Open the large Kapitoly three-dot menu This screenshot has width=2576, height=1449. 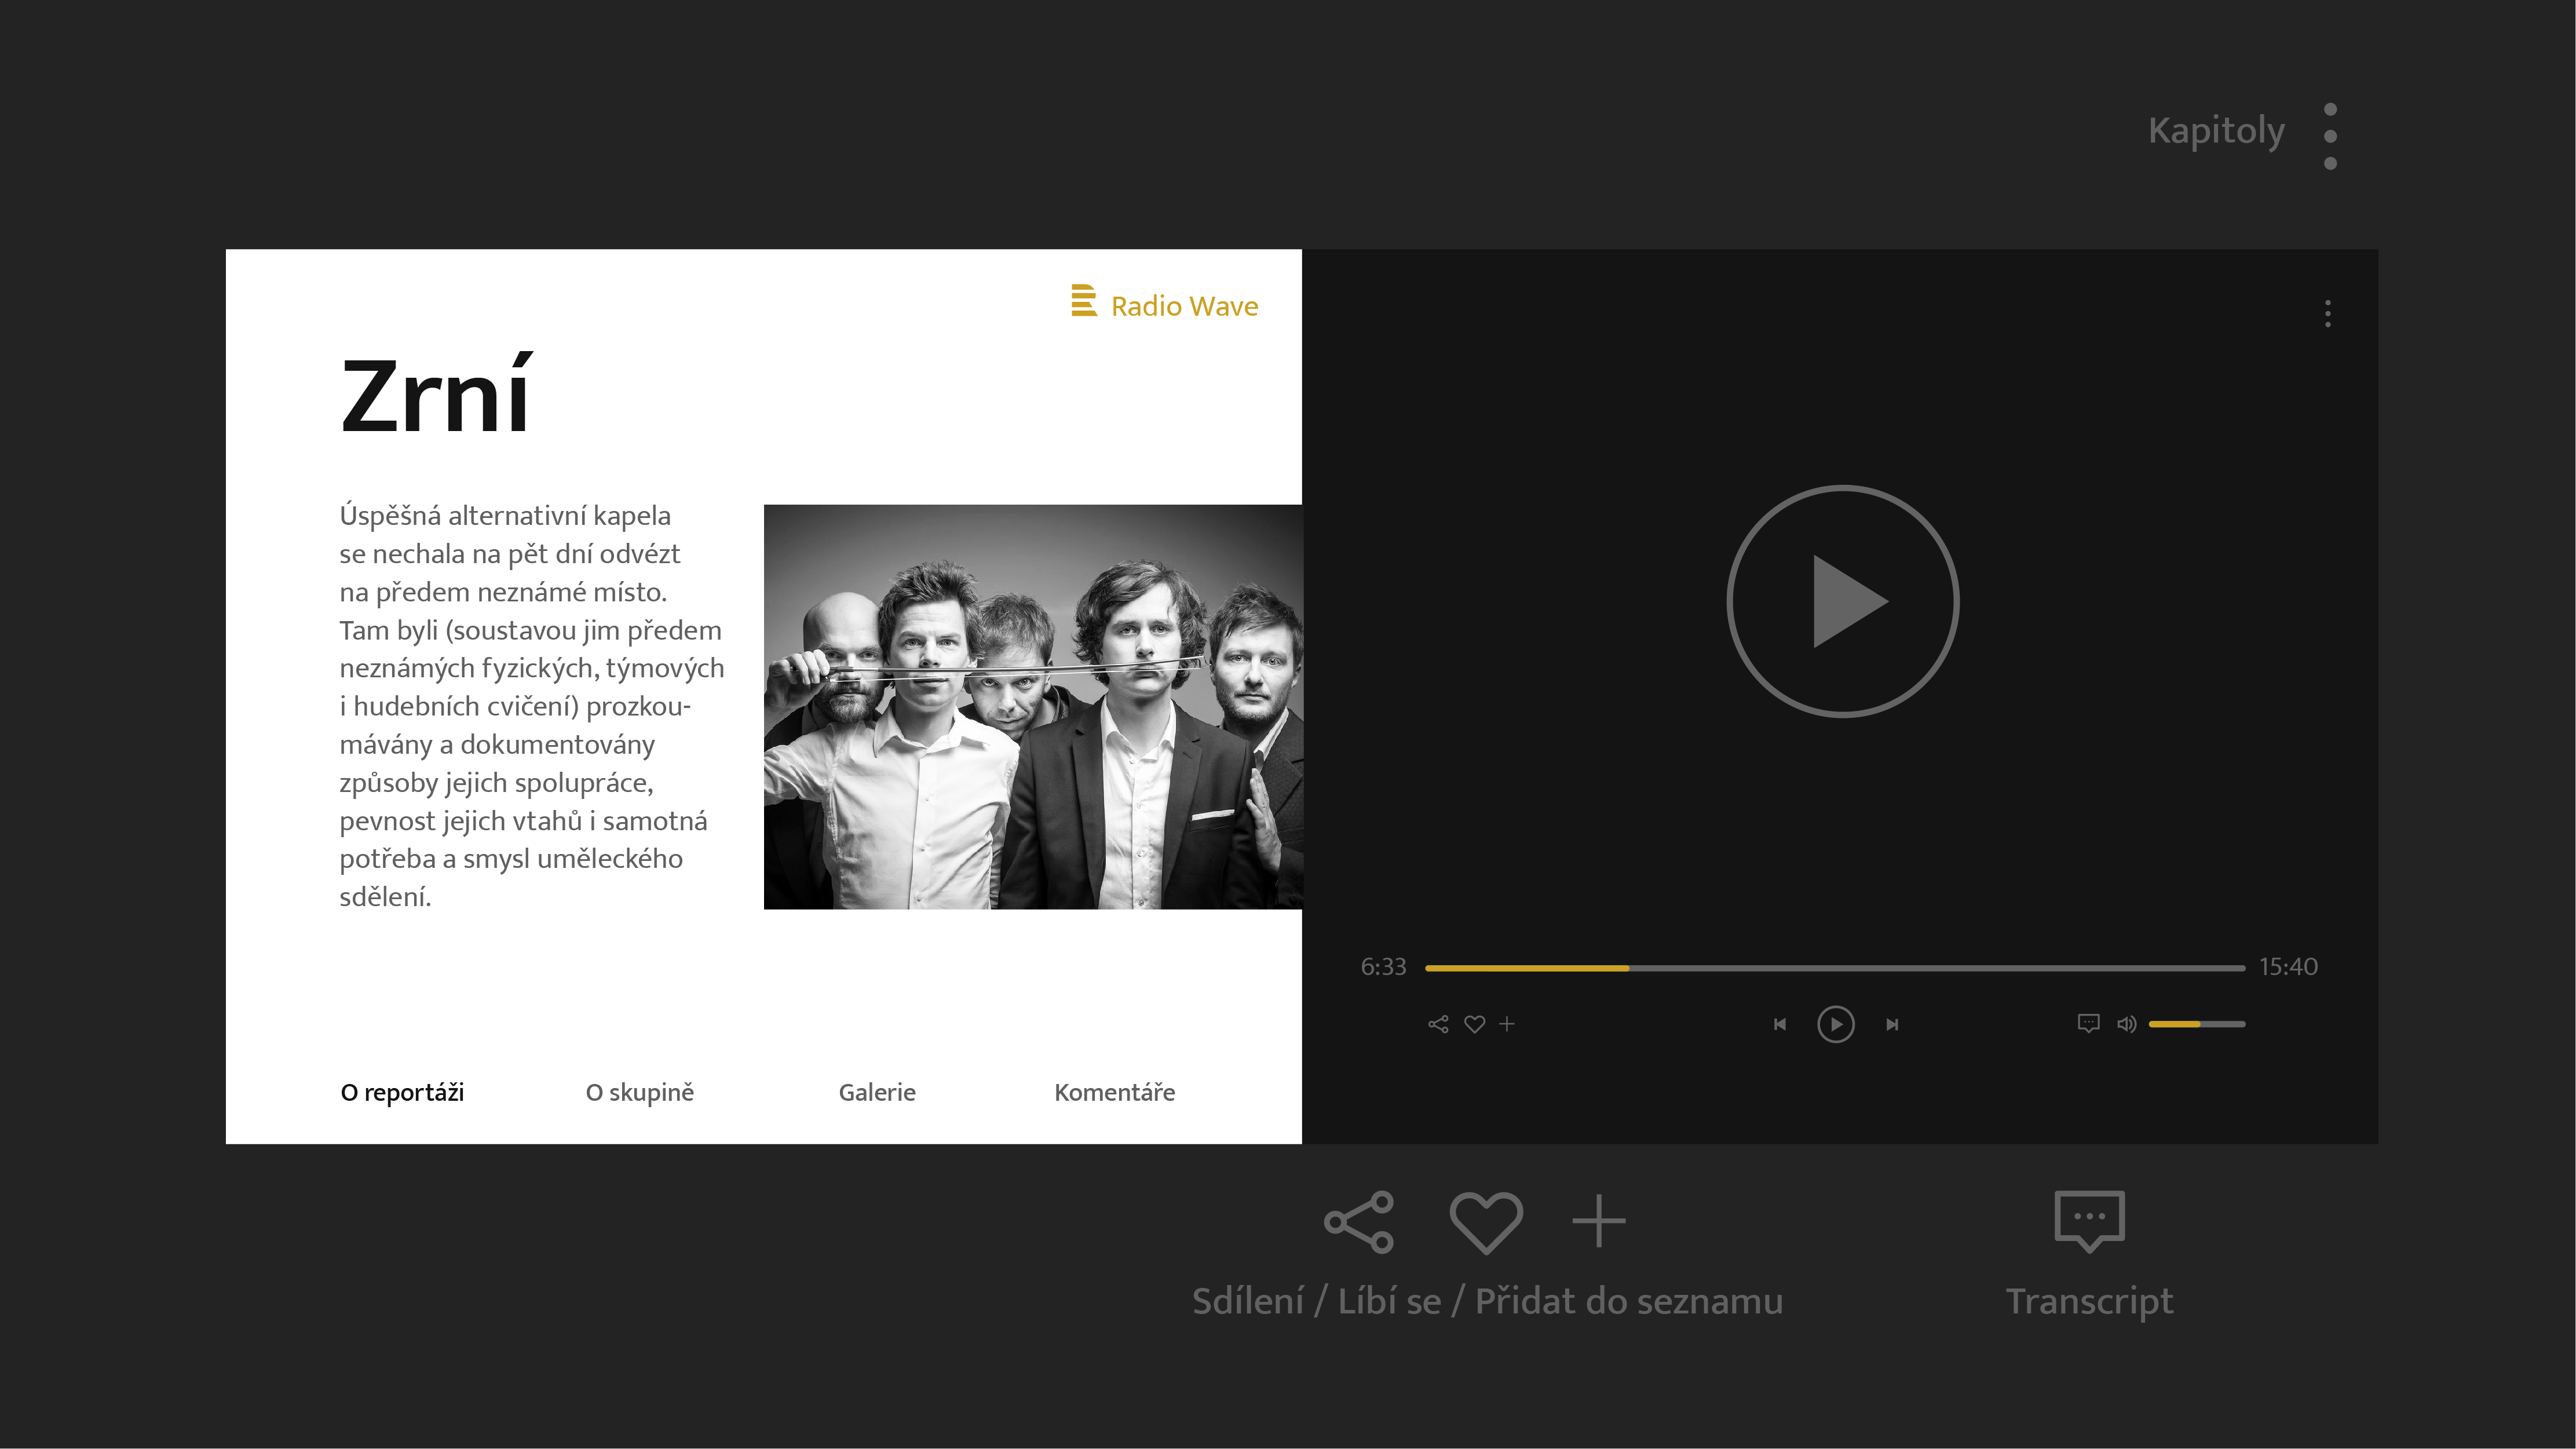(x=2330, y=136)
